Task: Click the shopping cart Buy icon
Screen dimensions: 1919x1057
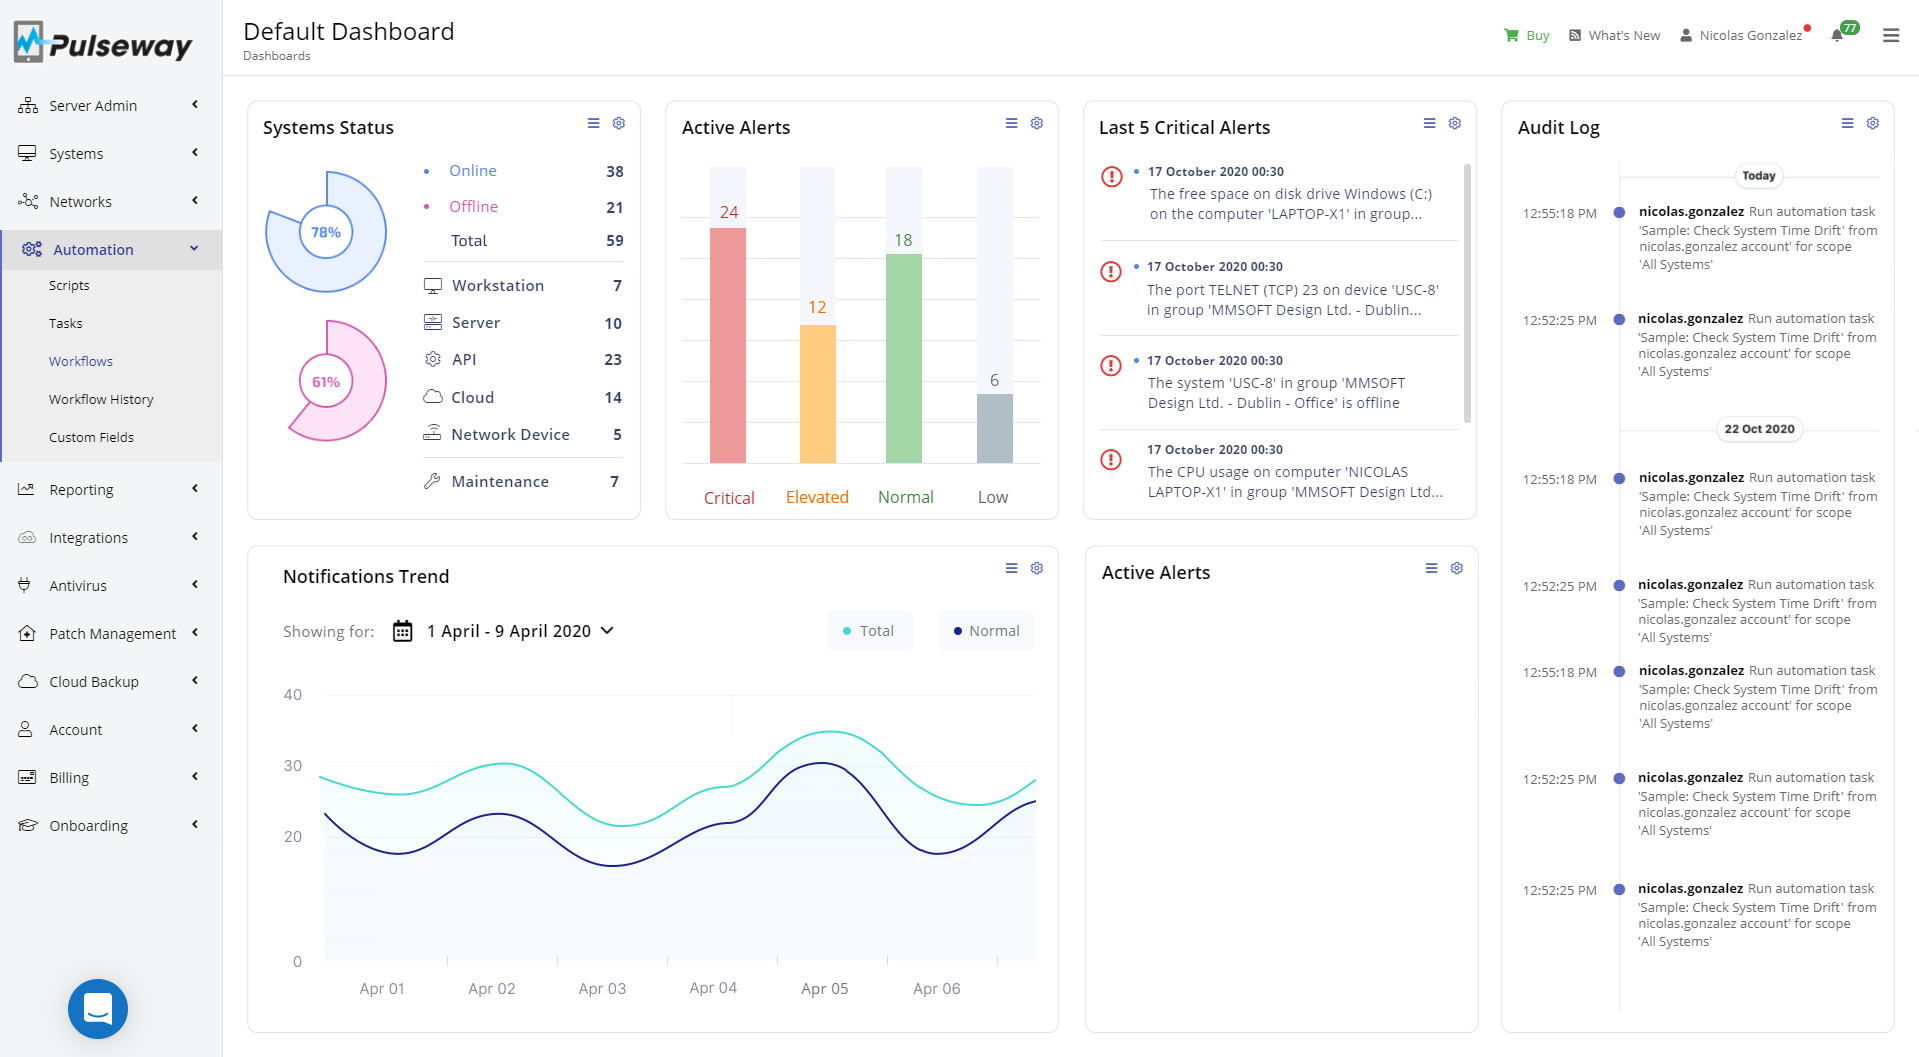Action: (1511, 35)
